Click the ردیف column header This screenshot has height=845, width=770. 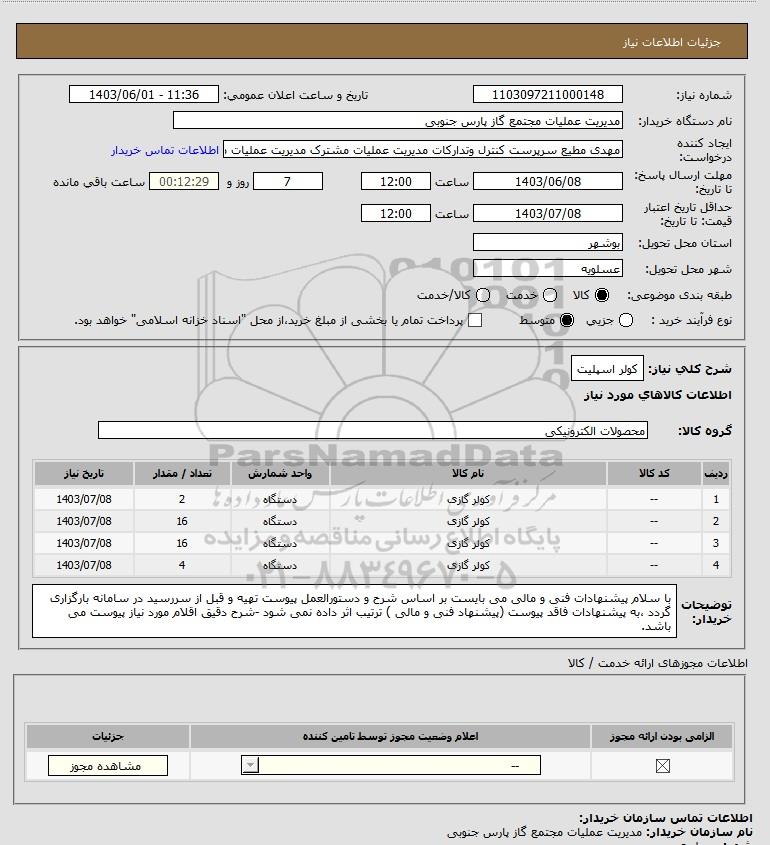(x=716, y=473)
